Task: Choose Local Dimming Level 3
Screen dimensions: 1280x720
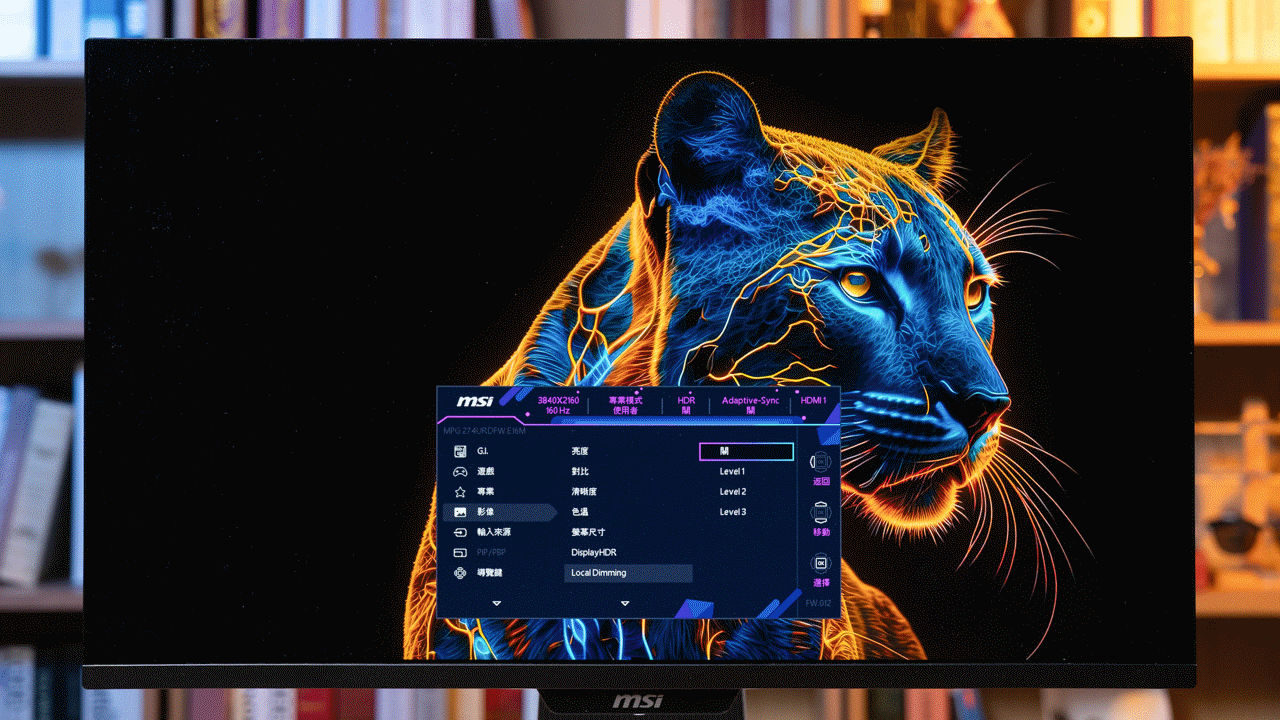Action: coord(732,512)
